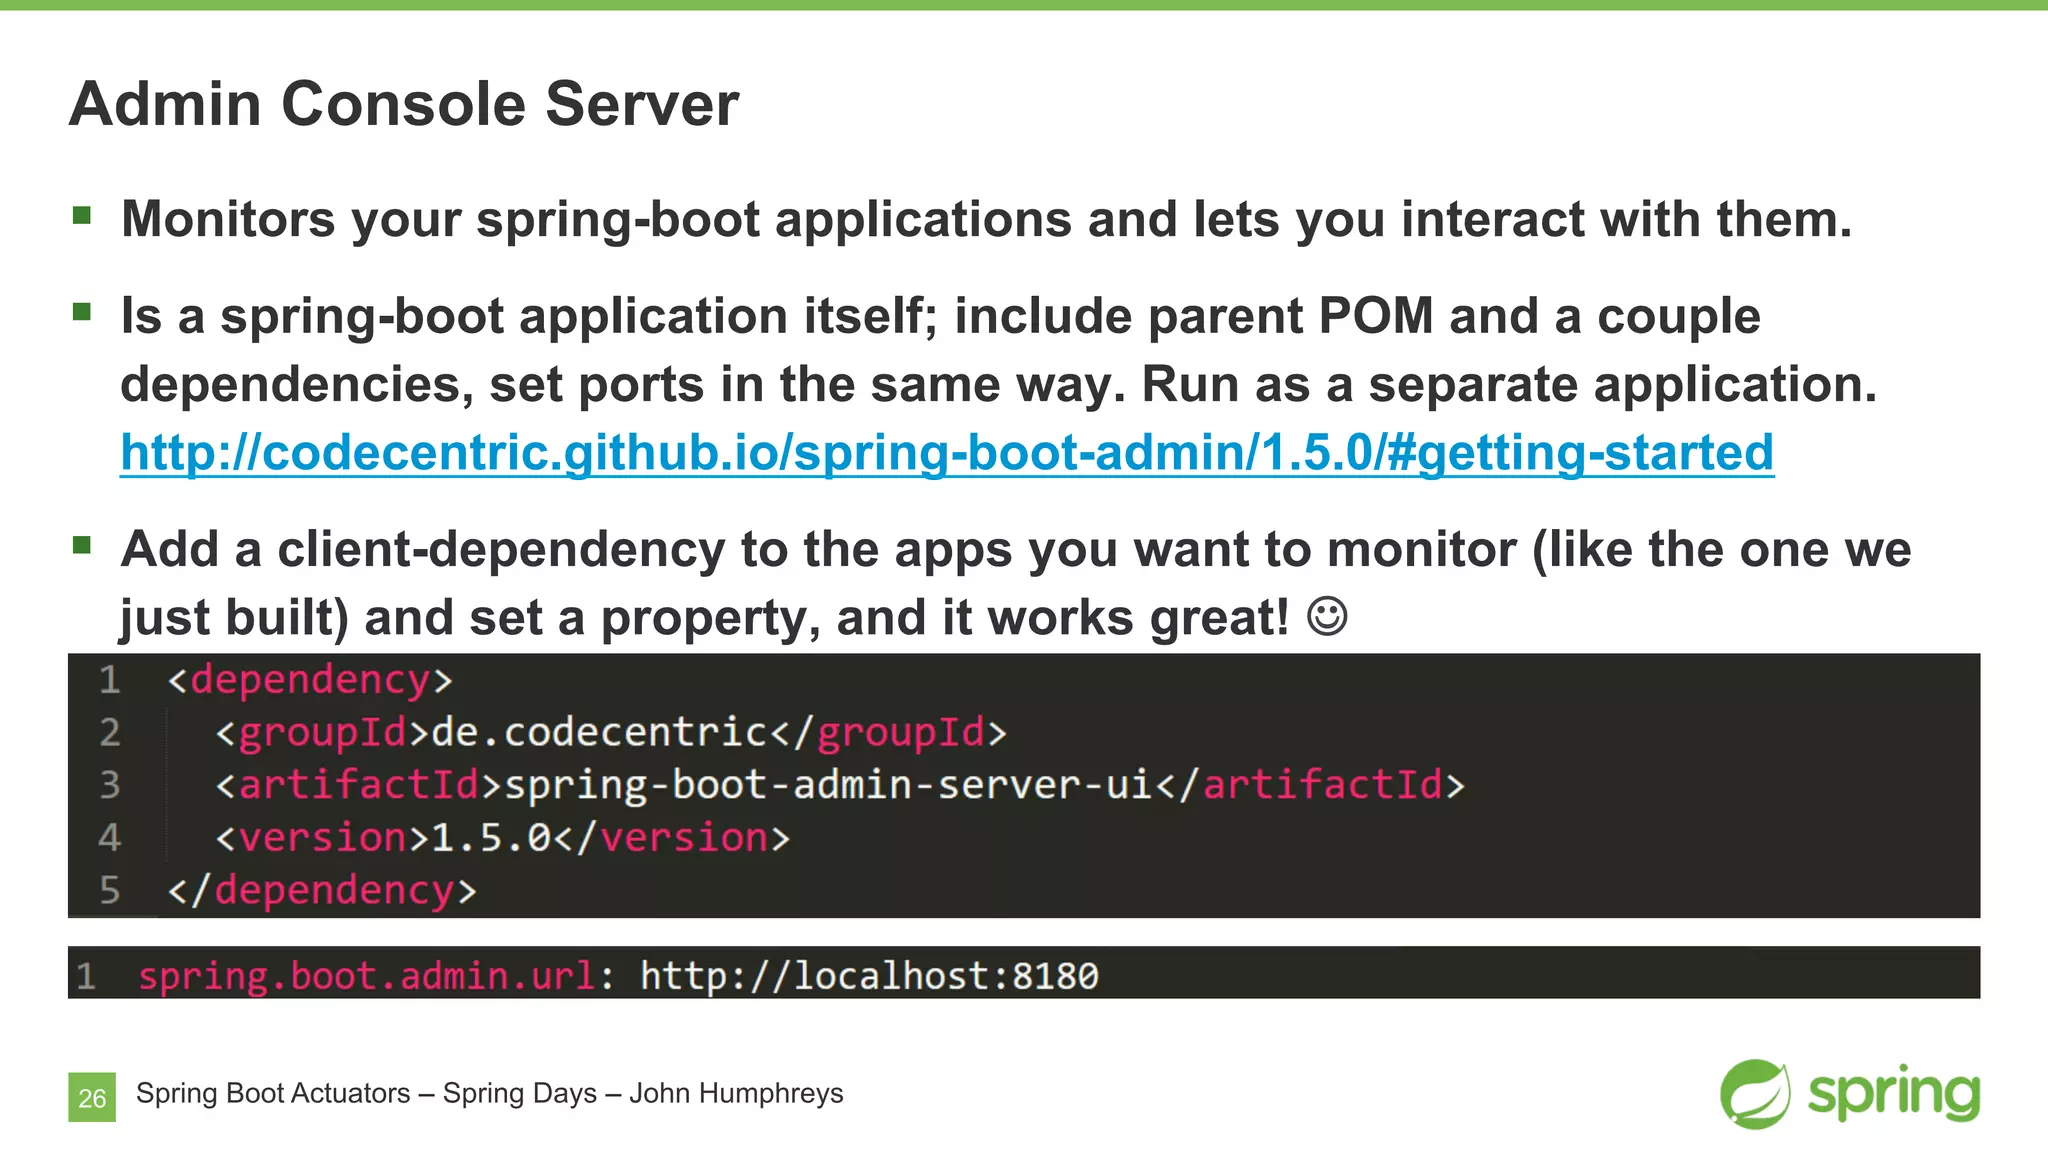2048x1152 pixels.
Task: Click line number 3 in code gutter
Action: click(x=109, y=784)
